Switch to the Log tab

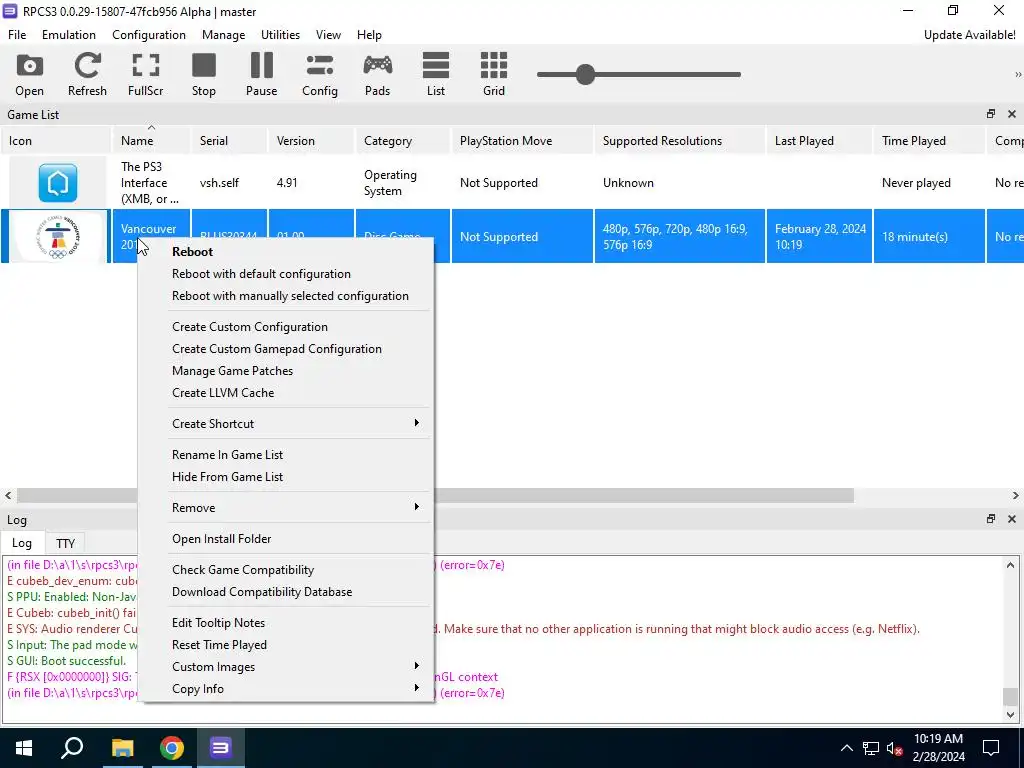(22, 543)
